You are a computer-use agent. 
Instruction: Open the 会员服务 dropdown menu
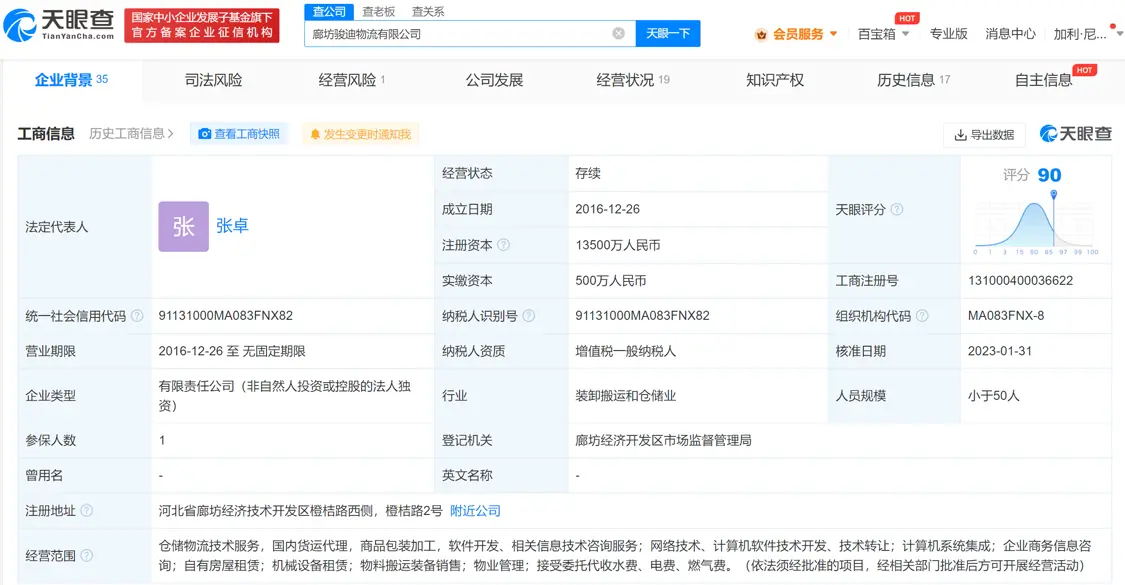coord(796,34)
